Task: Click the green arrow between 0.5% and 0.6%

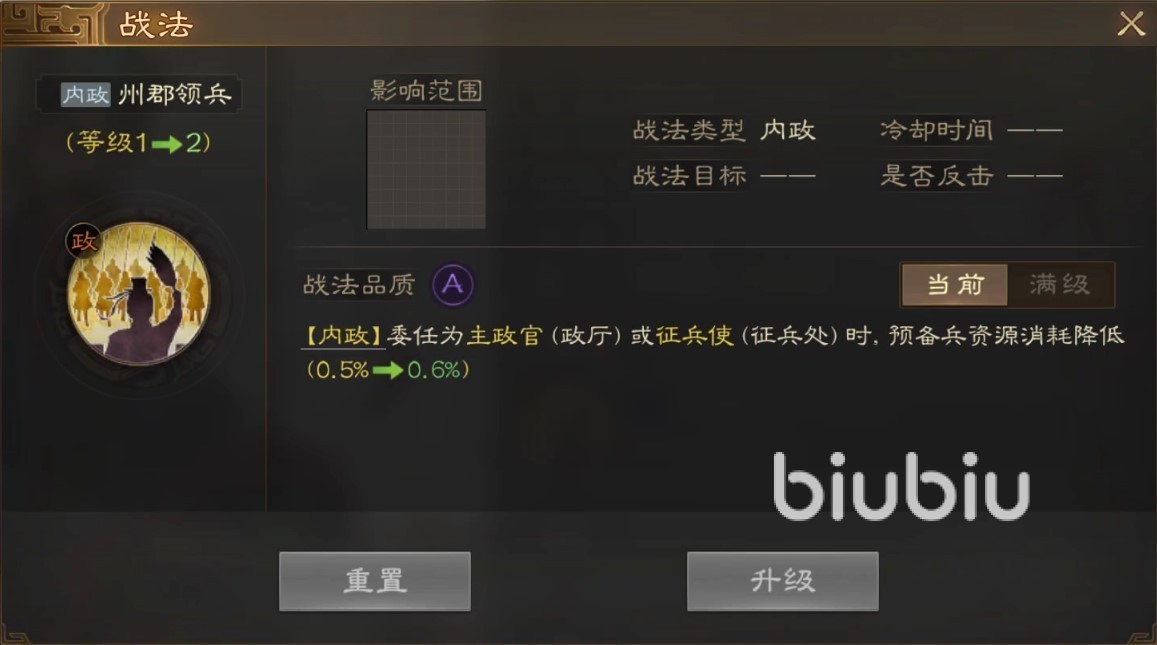Action: point(387,370)
